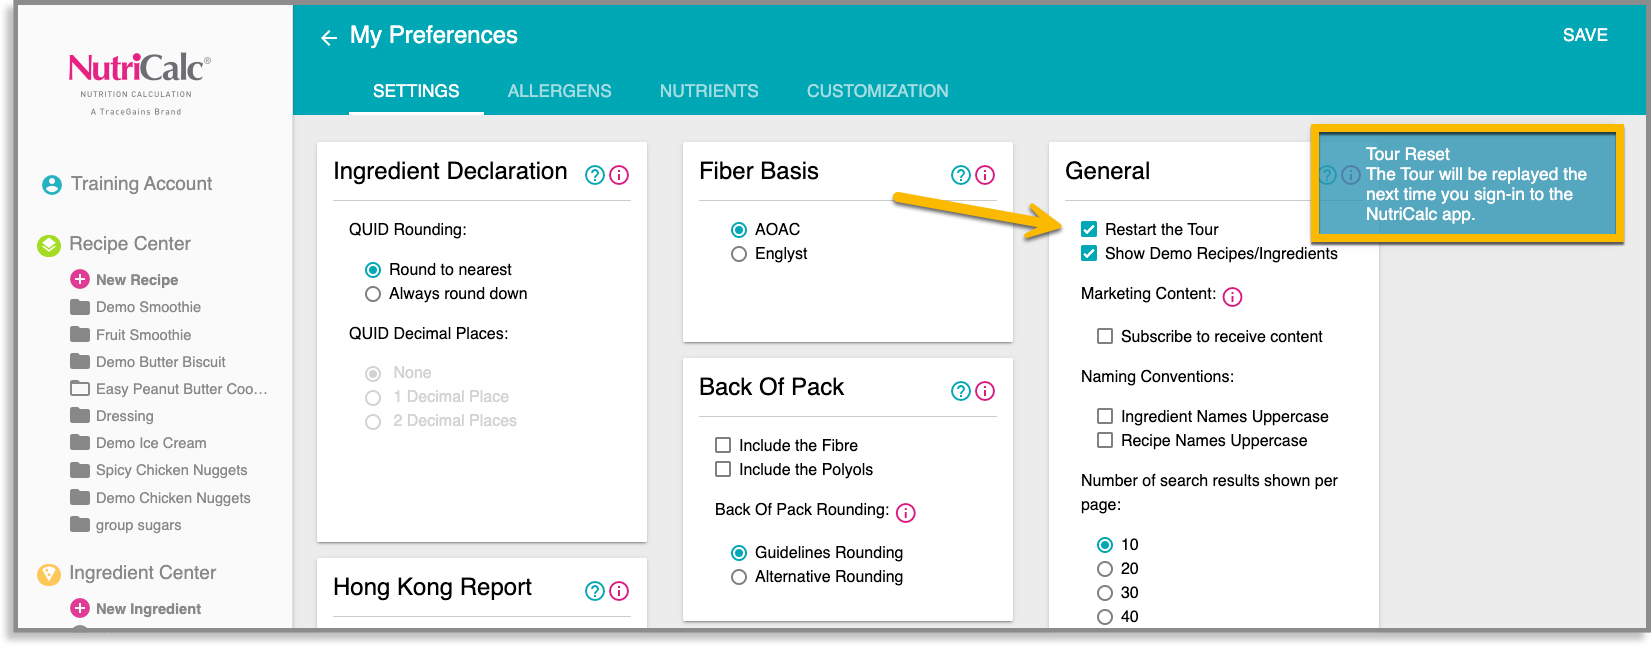1651x646 pixels.
Task: Open the Demo Smoothie recipe folder
Action: [x=149, y=307]
